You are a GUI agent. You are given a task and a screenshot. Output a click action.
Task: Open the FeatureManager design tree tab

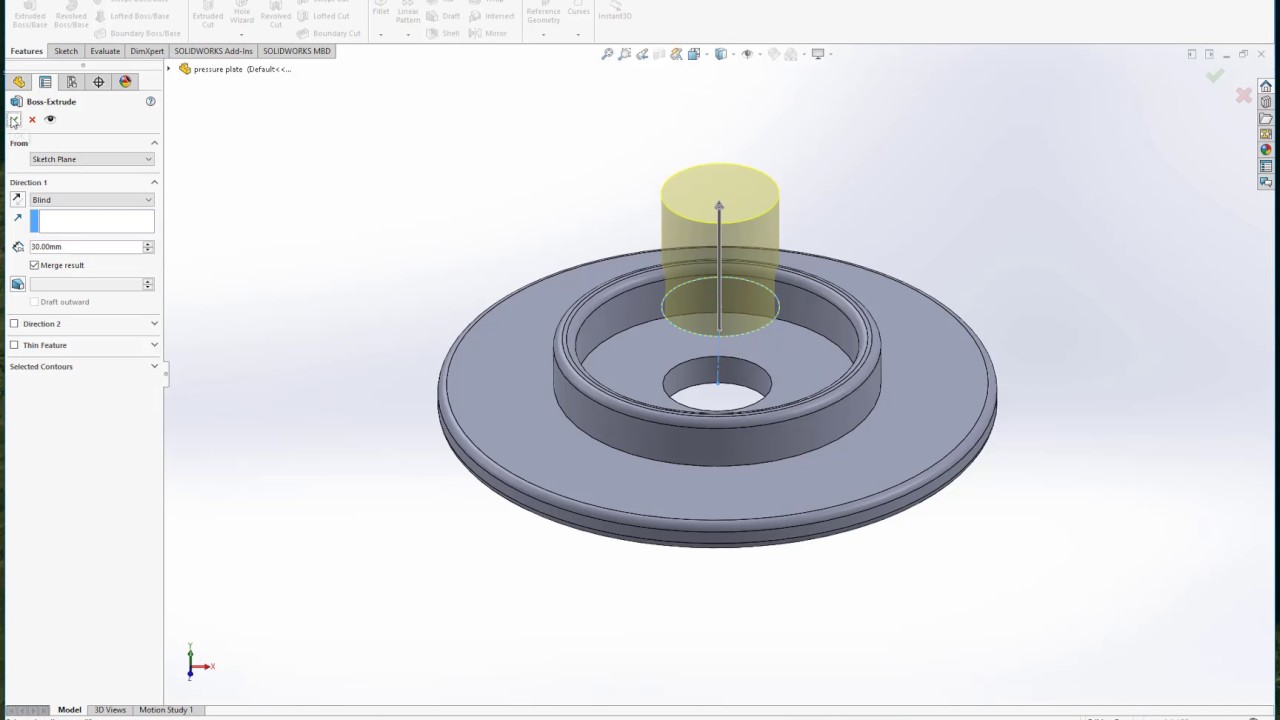coord(19,82)
